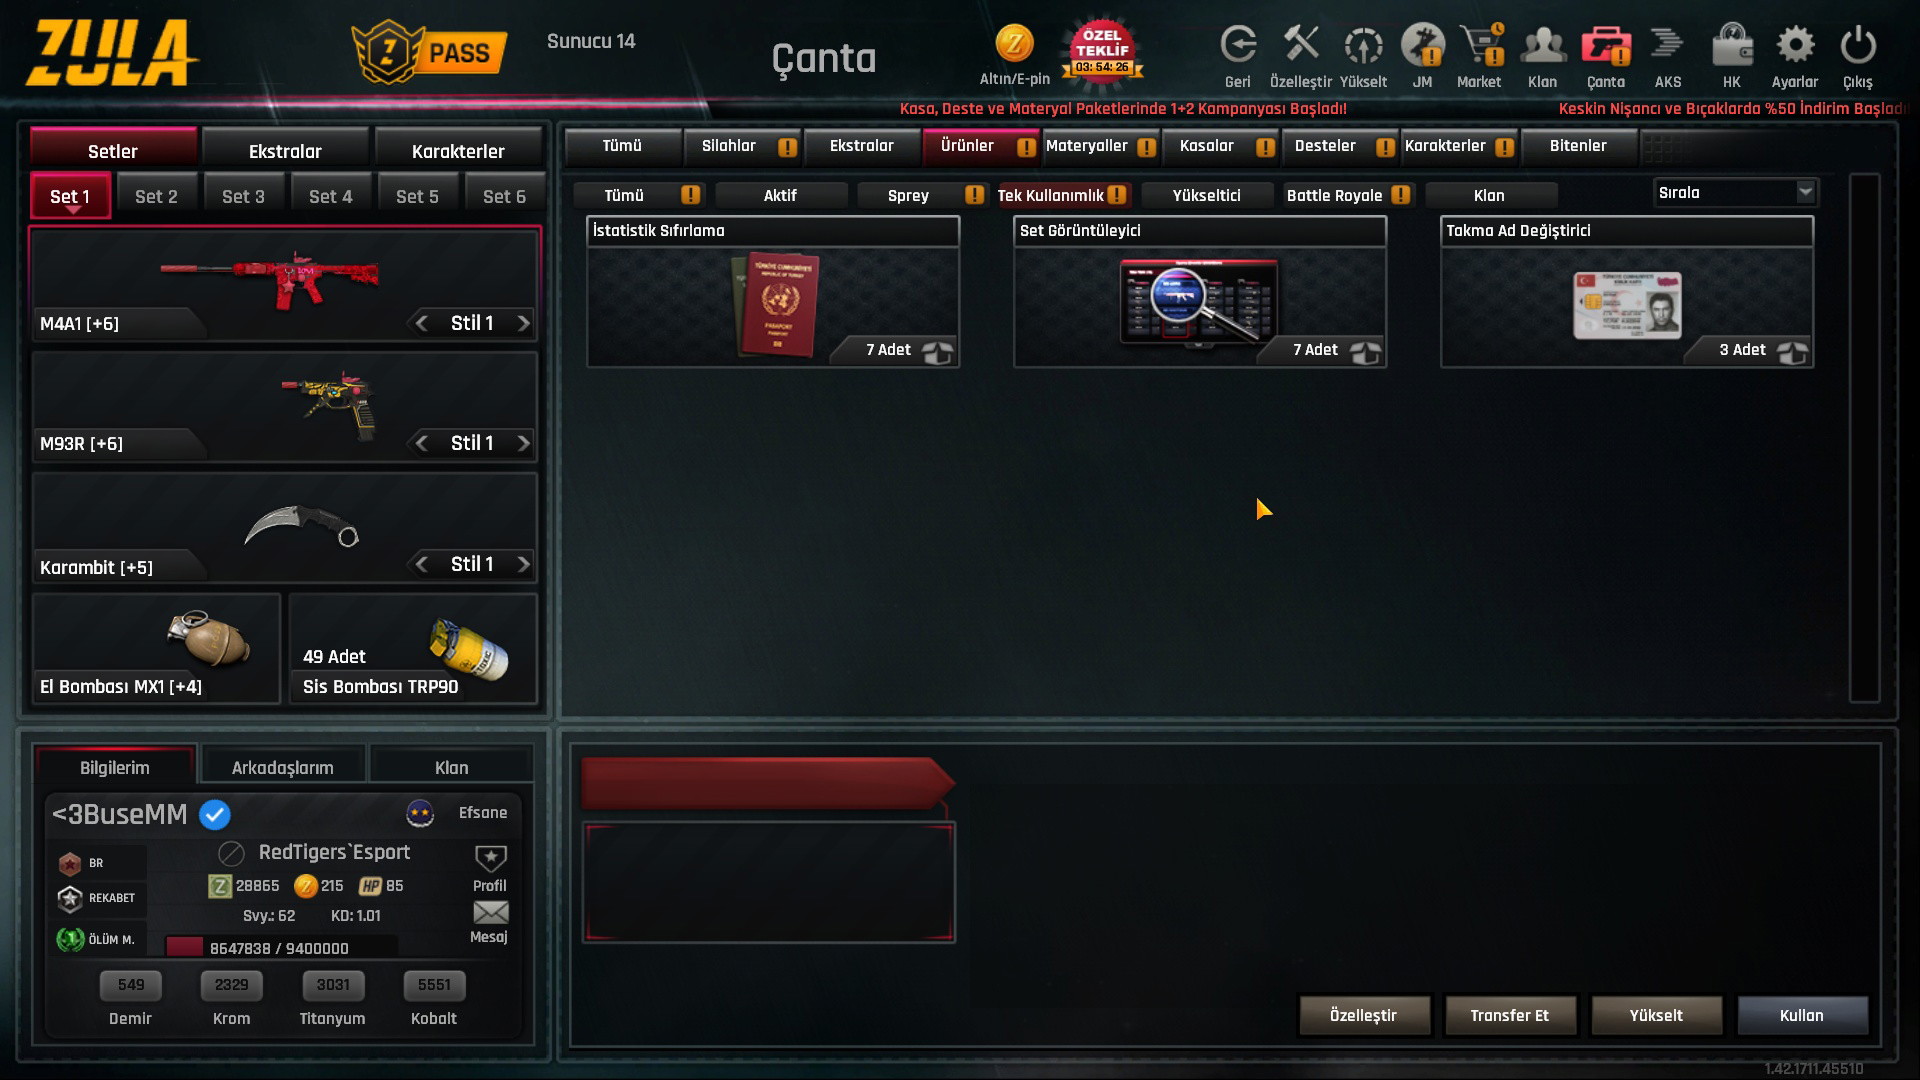The height and width of the screenshot is (1080, 1920).
Task: Click the Transfer Et button
Action: pyautogui.click(x=1510, y=1015)
